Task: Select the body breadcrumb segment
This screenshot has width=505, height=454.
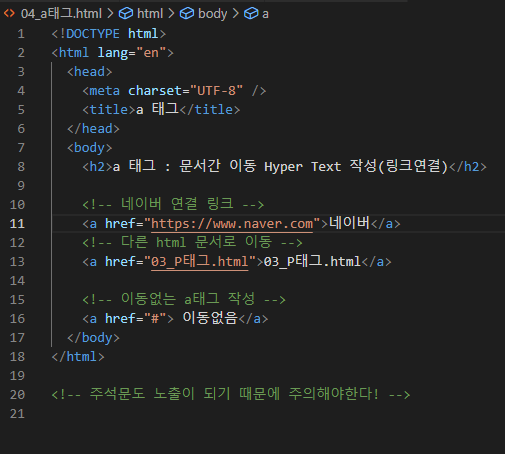Action: pos(212,14)
